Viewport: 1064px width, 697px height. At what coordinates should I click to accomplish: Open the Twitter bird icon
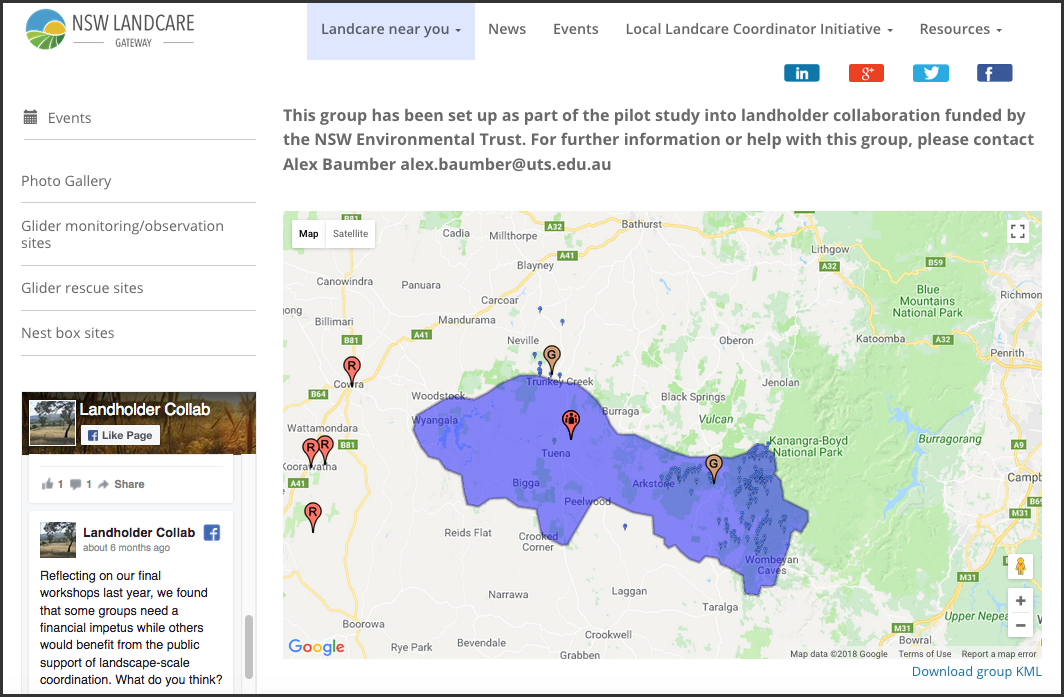pos(930,73)
